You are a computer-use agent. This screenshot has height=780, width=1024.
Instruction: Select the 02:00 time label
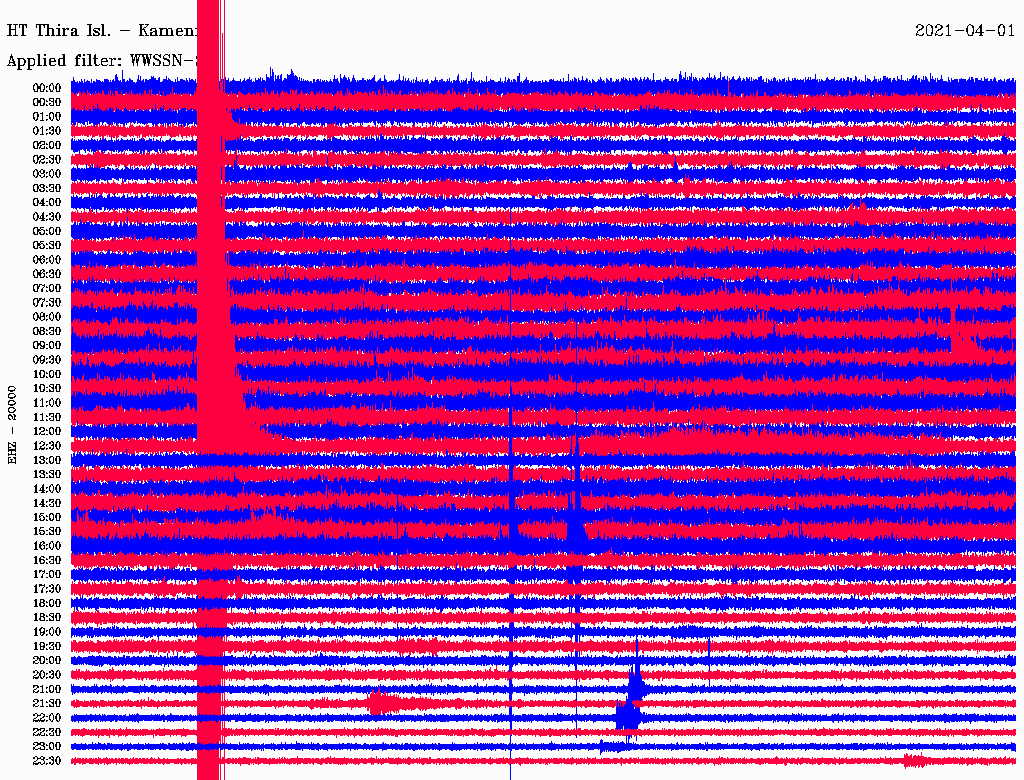pyautogui.click(x=47, y=145)
